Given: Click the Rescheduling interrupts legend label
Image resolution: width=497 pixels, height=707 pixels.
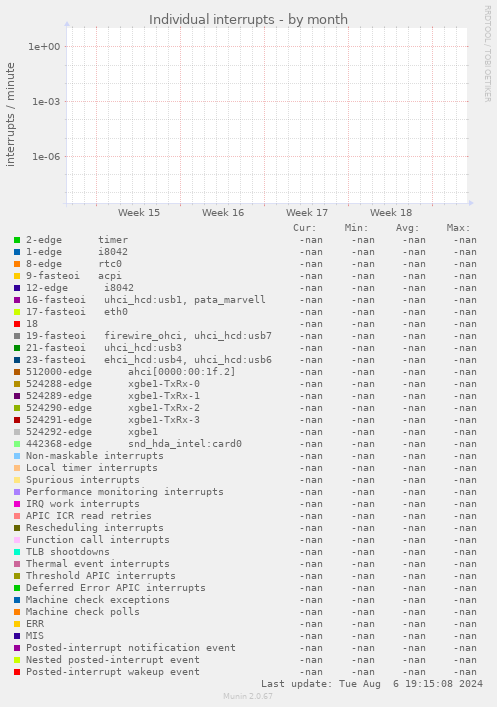Looking at the screenshot, I should [x=95, y=528].
